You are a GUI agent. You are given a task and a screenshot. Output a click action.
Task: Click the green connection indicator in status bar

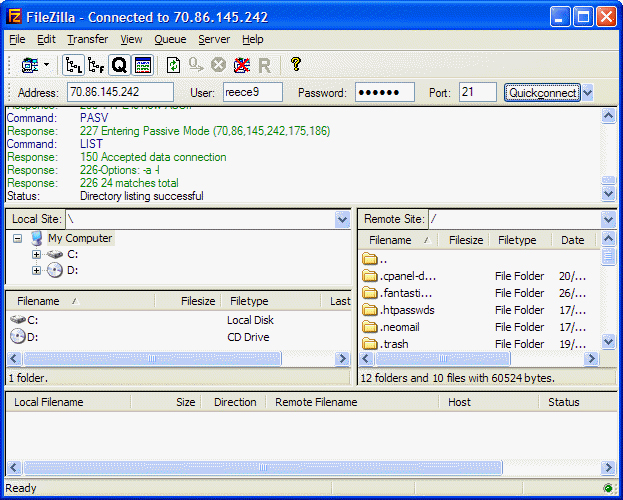[608, 488]
